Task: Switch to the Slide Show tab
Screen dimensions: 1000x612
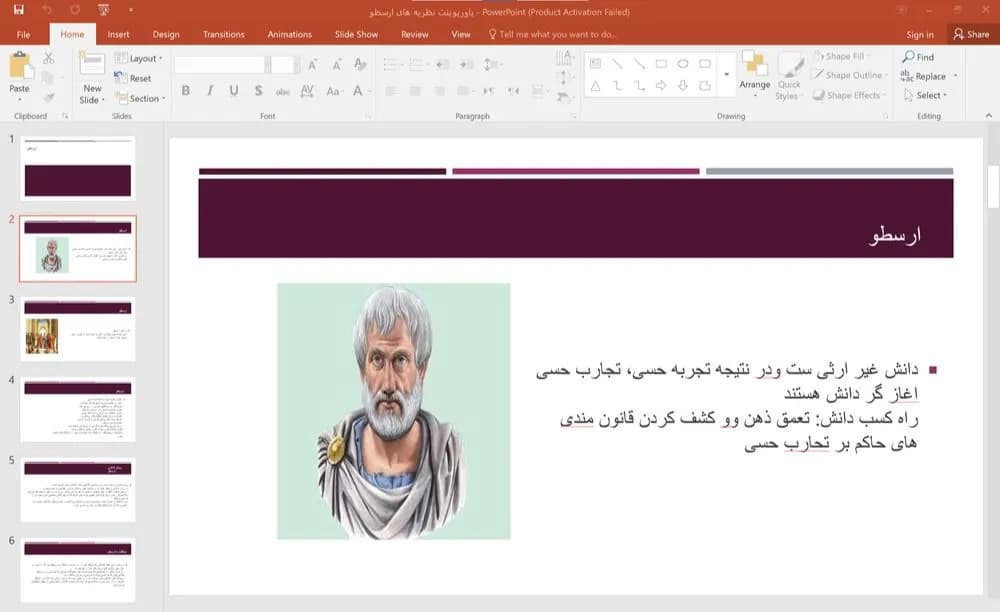Action: 357,34
